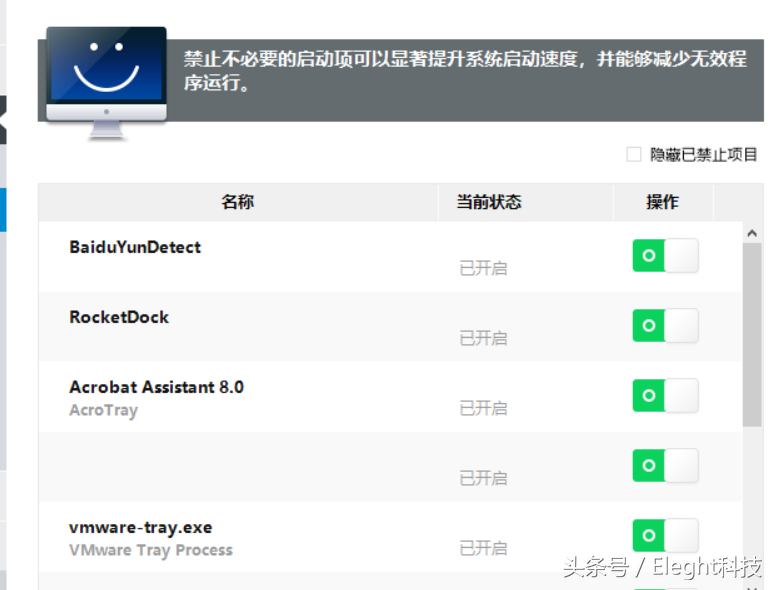Image resolution: width=777 pixels, height=590 pixels.
Task: Click 已开启 status in vmware-tray.exe row
Action: 483,548
